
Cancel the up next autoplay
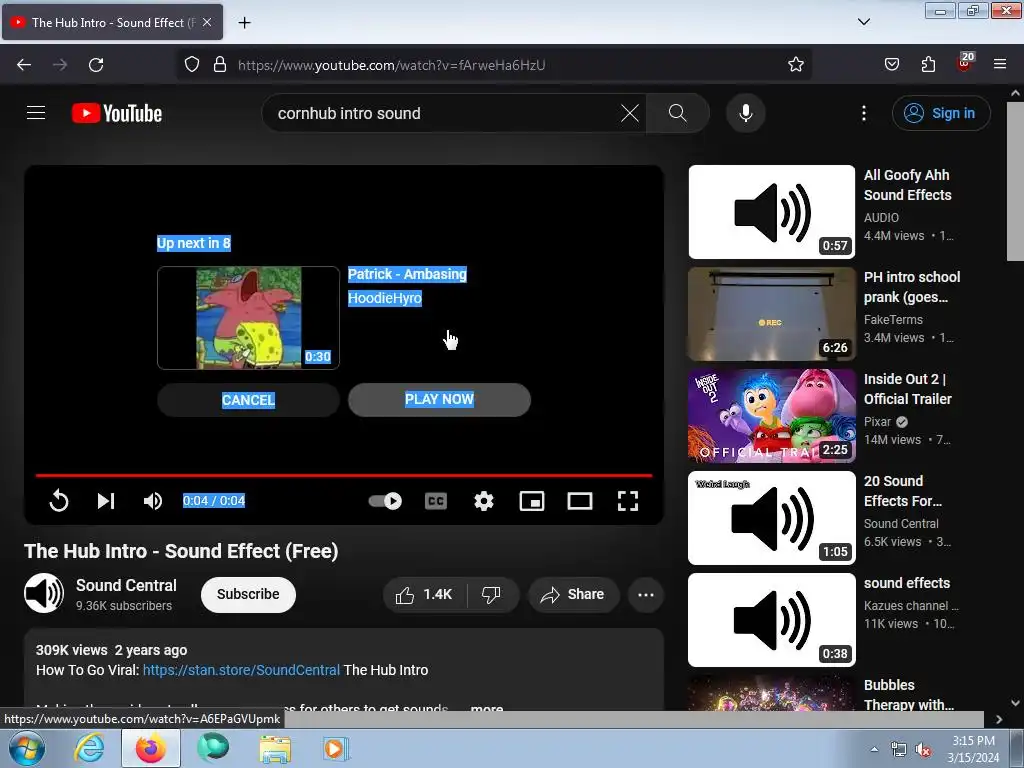coord(248,400)
